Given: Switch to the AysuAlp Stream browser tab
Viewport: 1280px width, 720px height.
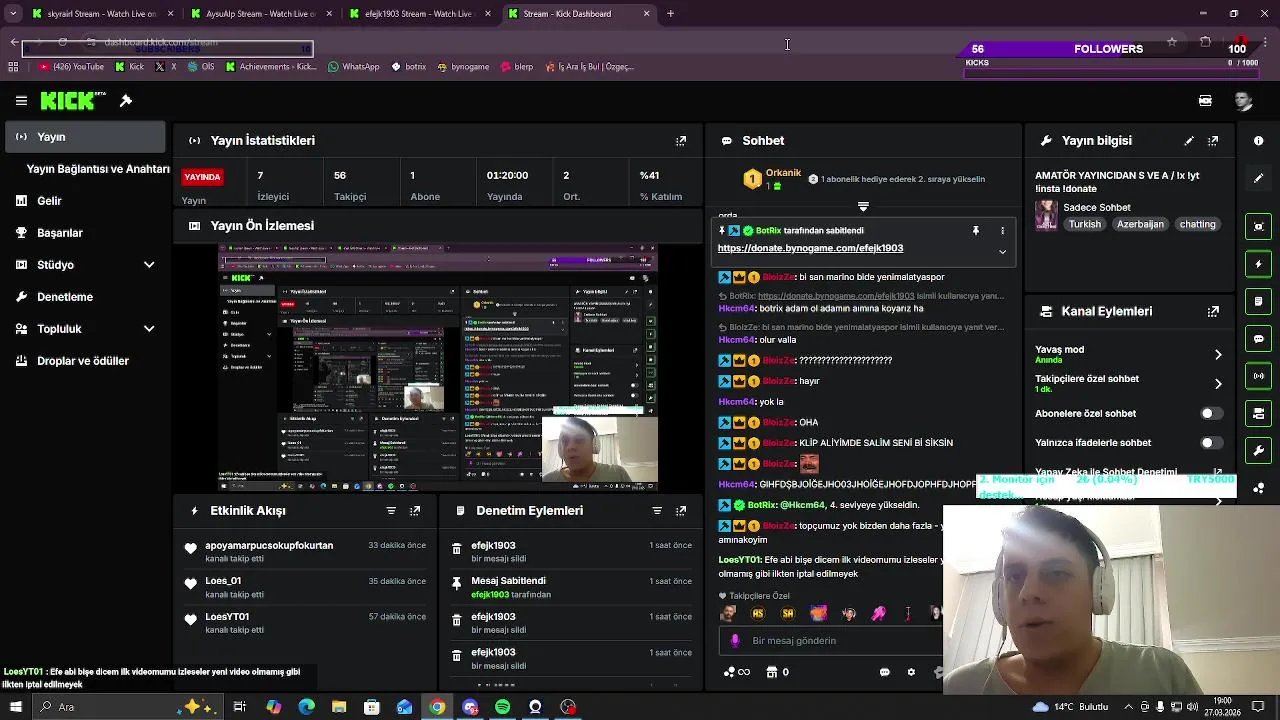Looking at the screenshot, I should (x=260, y=14).
